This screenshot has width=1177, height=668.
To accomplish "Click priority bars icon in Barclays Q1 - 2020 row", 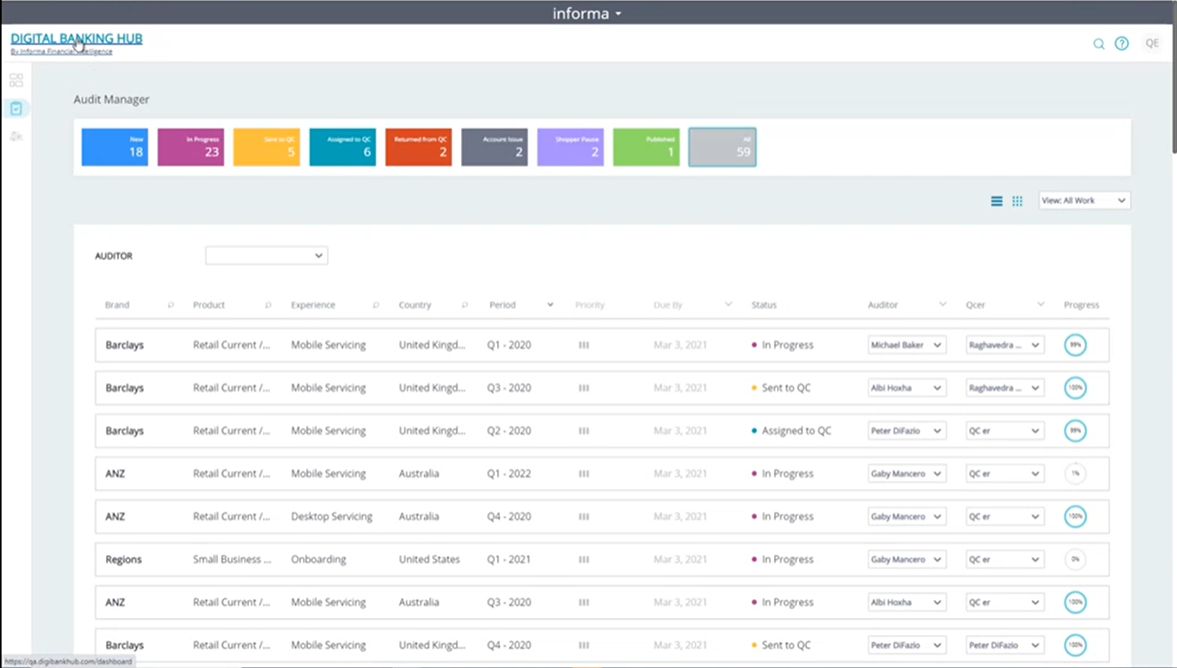I will (x=584, y=345).
